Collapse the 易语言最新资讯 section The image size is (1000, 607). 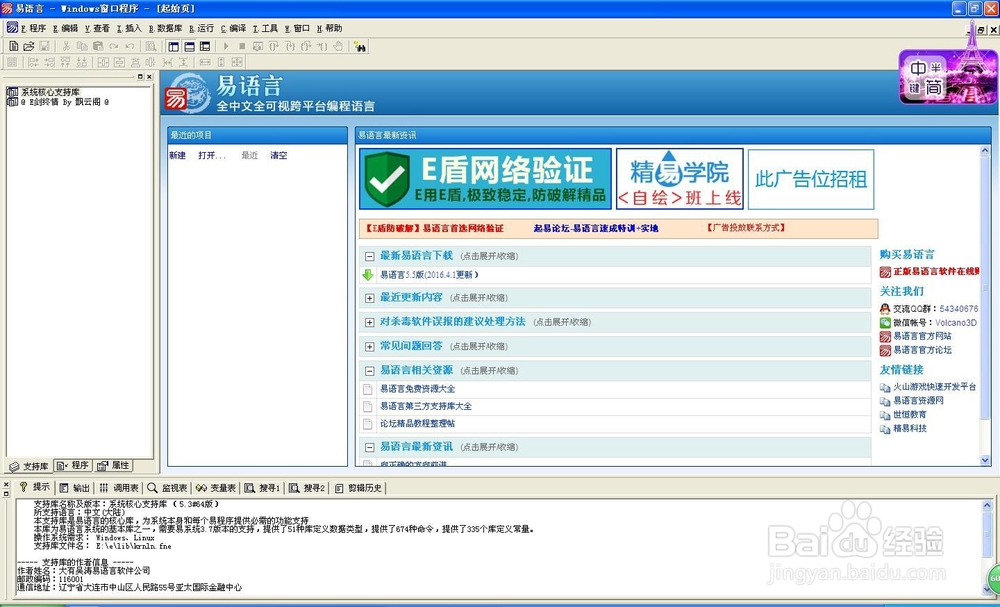[369, 447]
